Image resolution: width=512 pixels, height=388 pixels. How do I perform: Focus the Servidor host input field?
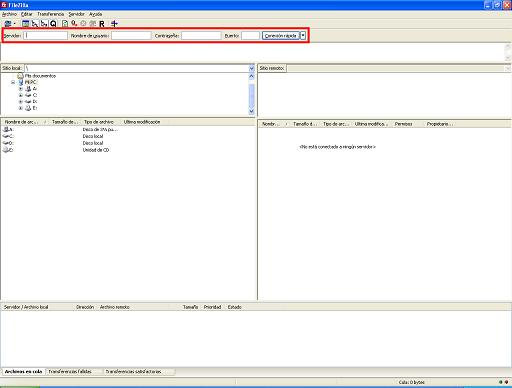(46, 35)
